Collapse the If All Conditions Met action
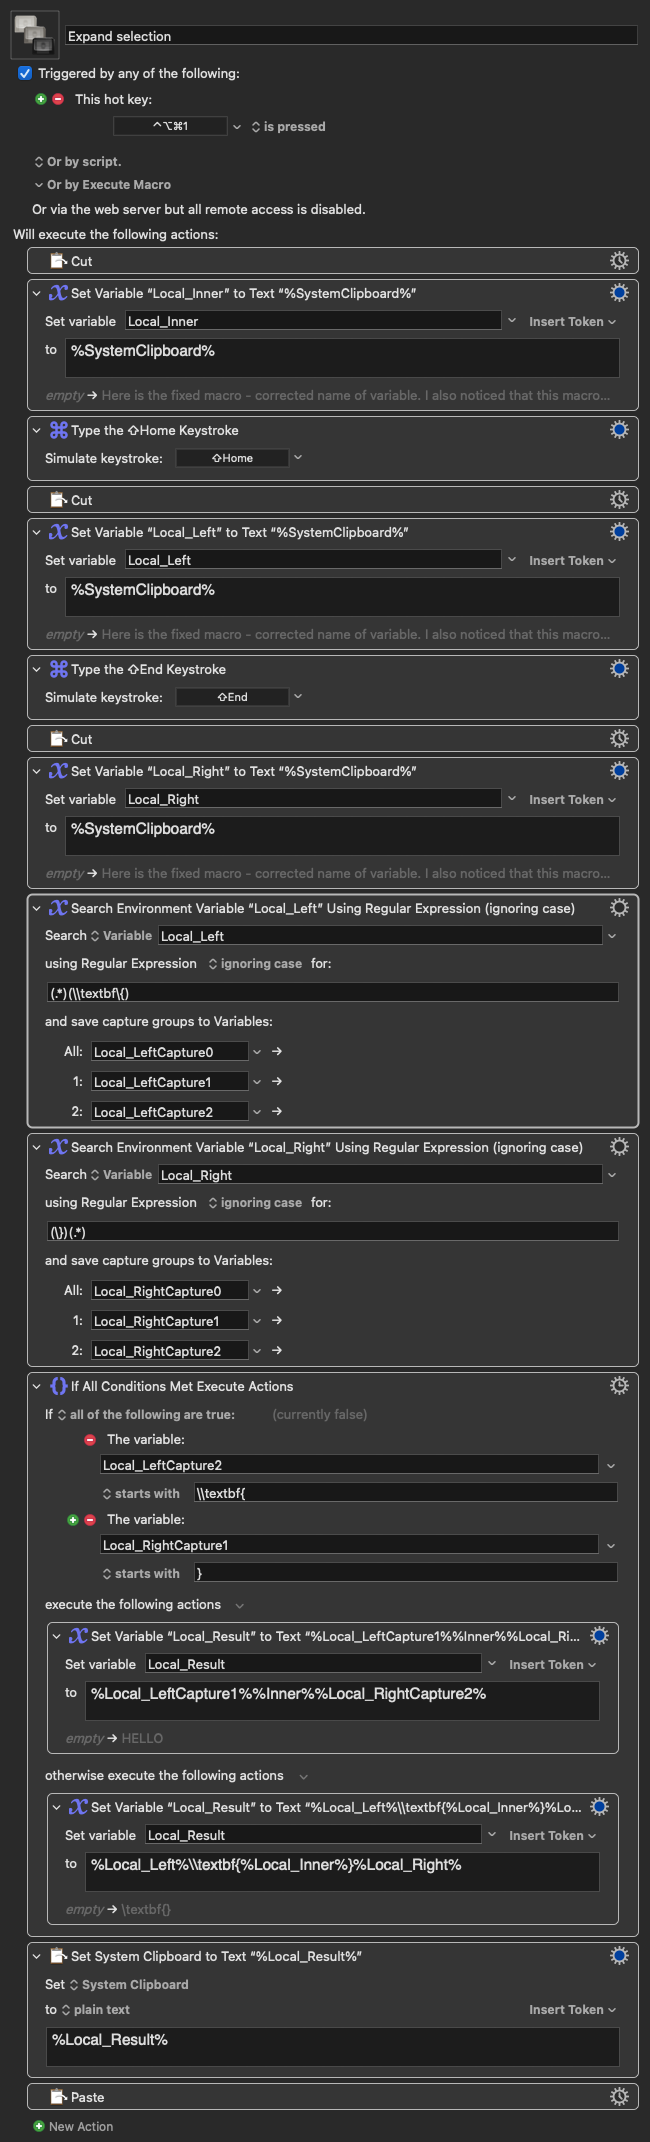The height and width of the screenshot is (2142, 650). (x=37, y=1386)
